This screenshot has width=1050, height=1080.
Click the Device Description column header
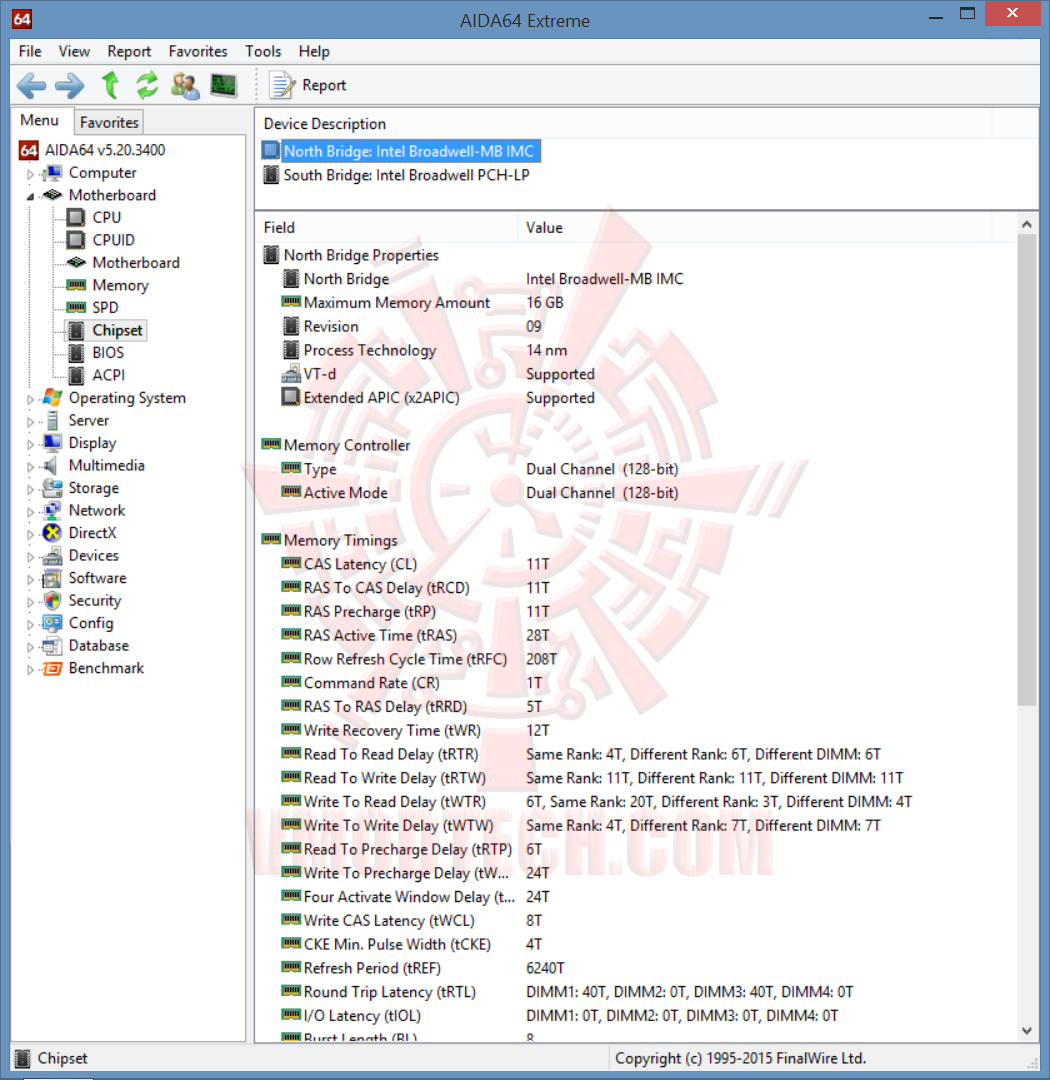624,124
